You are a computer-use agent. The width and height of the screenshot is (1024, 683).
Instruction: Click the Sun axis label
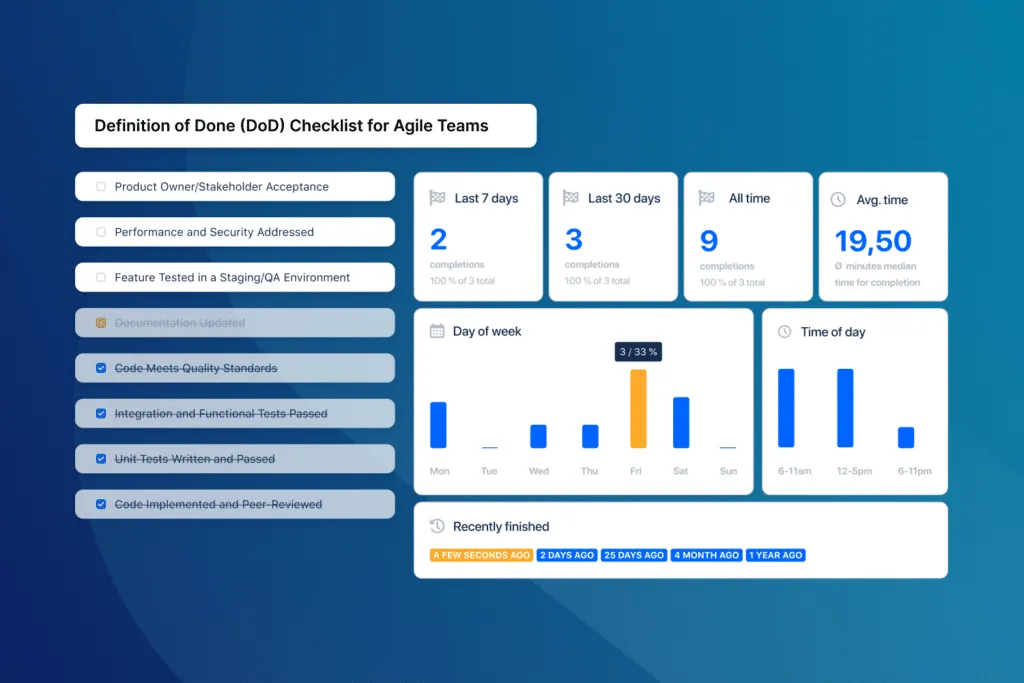tap(728, 471)
